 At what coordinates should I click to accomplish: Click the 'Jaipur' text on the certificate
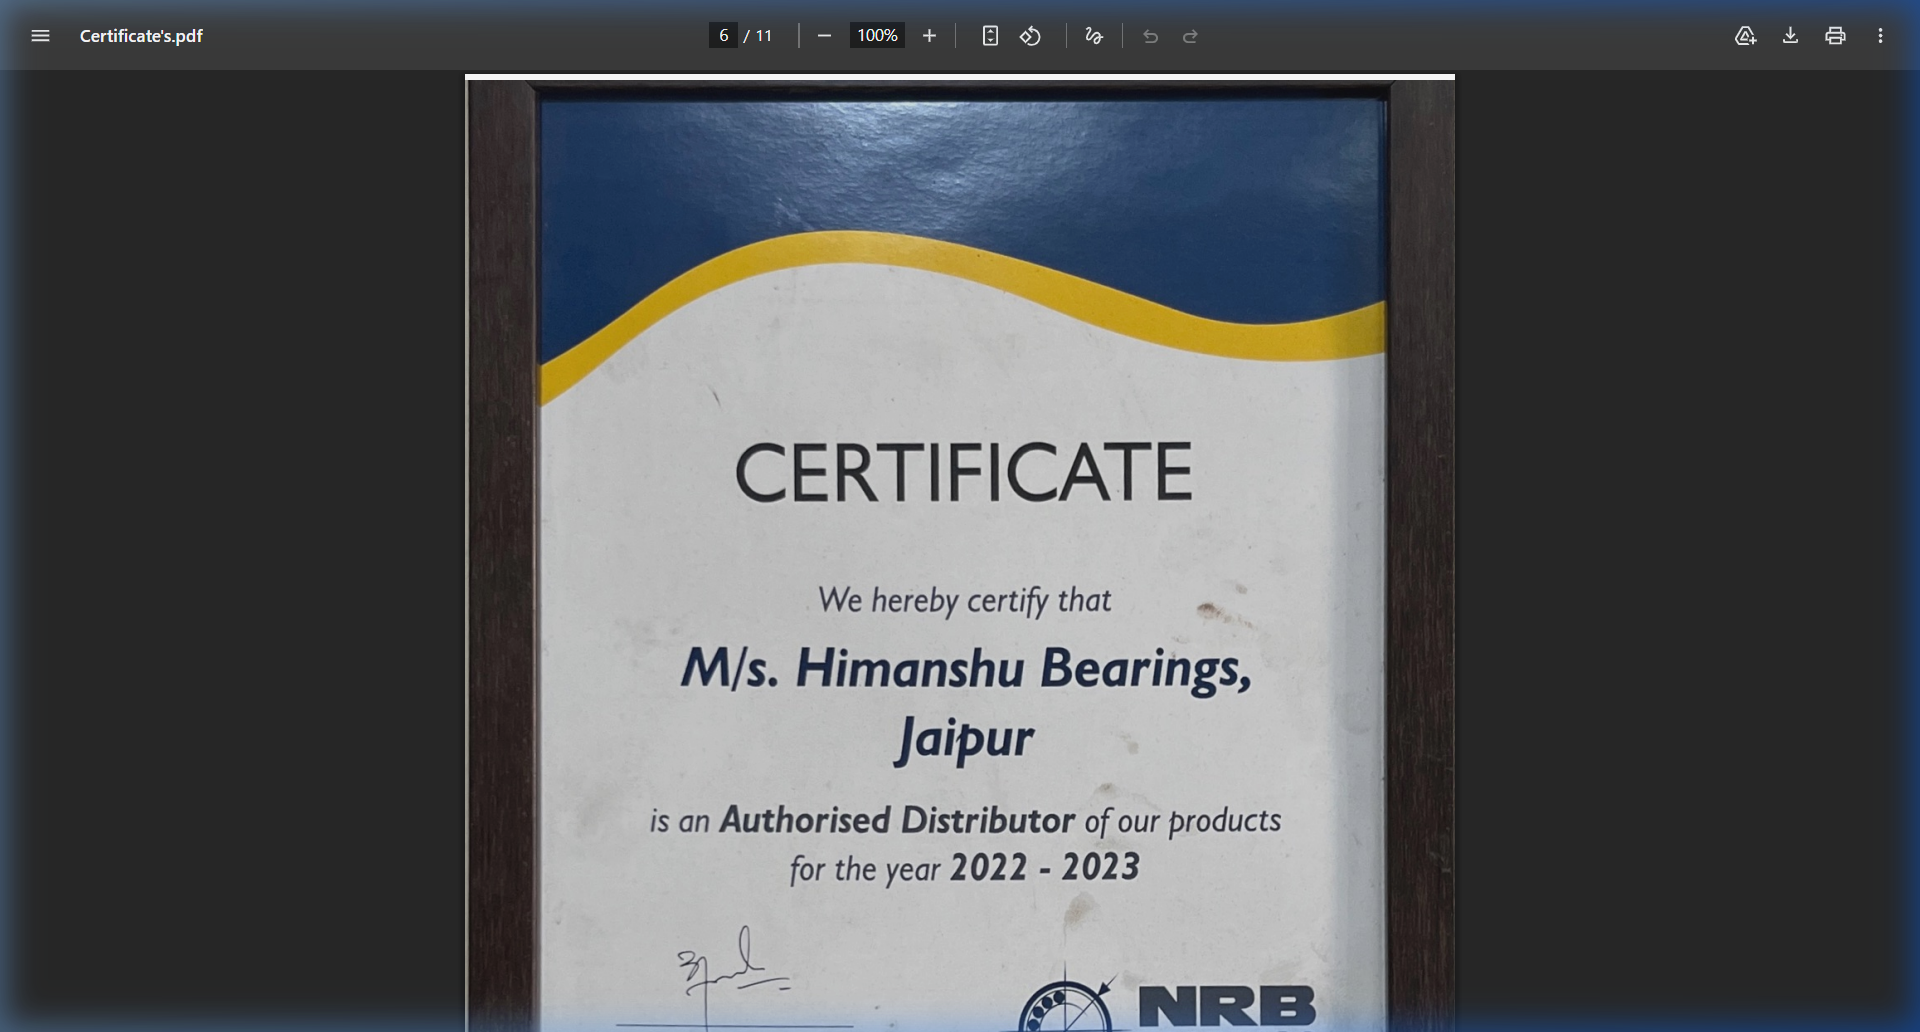(964, 739)
